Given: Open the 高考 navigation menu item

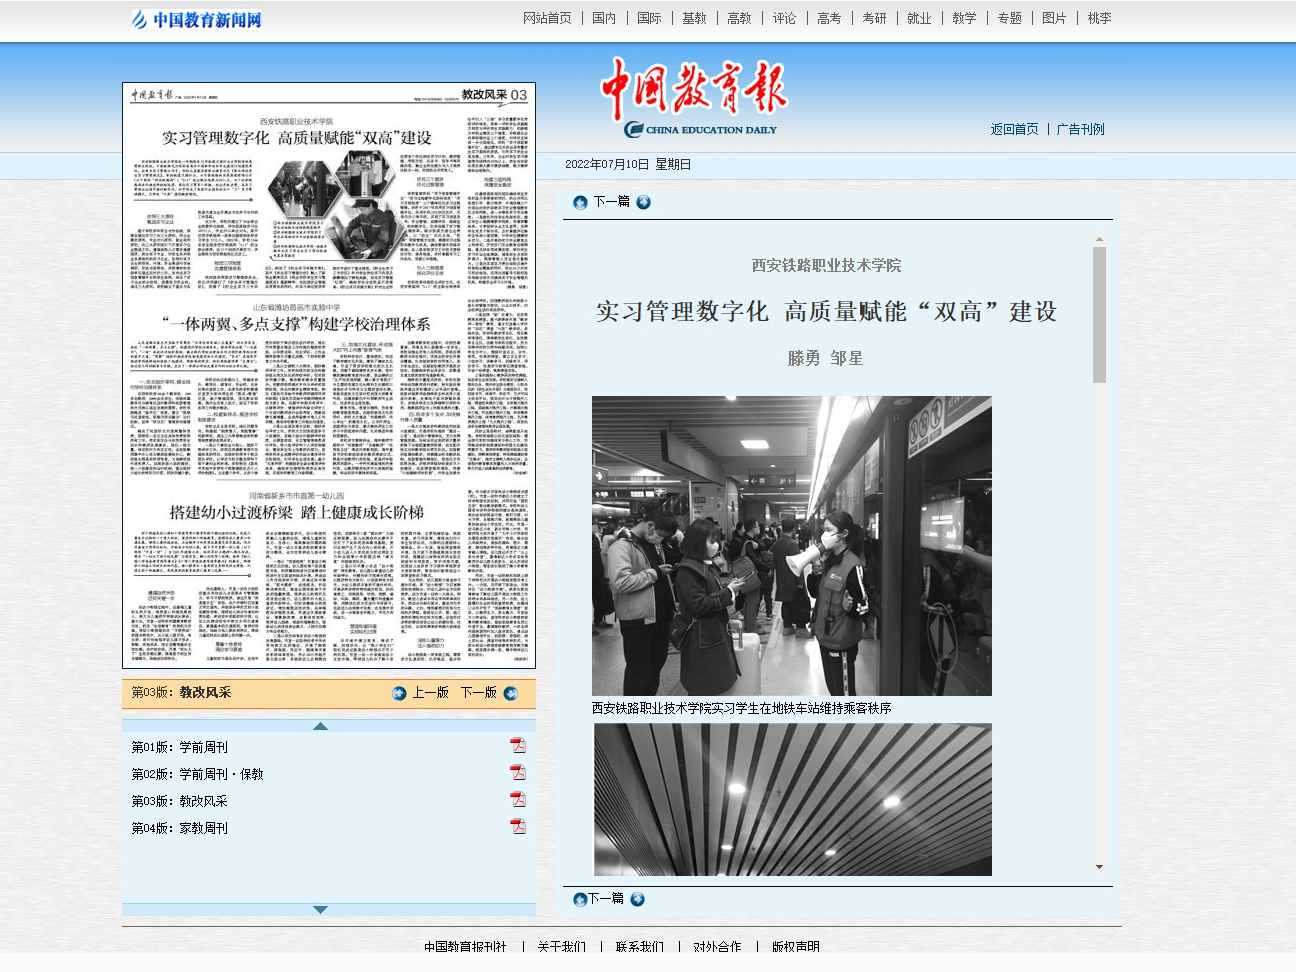Looking at the screenshot, I should [x=829, y=18].
